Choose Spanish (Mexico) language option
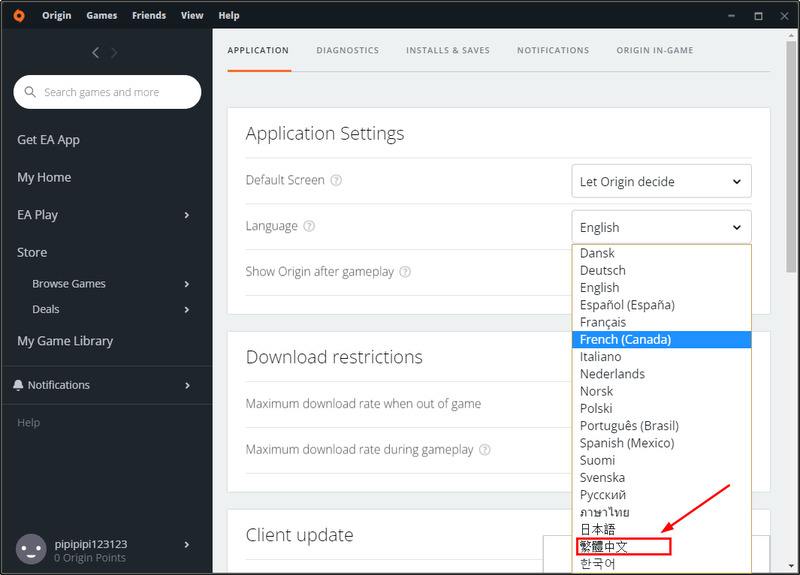Image resolution: width=800 pixels, height=575 pixels. coord(661,443)
